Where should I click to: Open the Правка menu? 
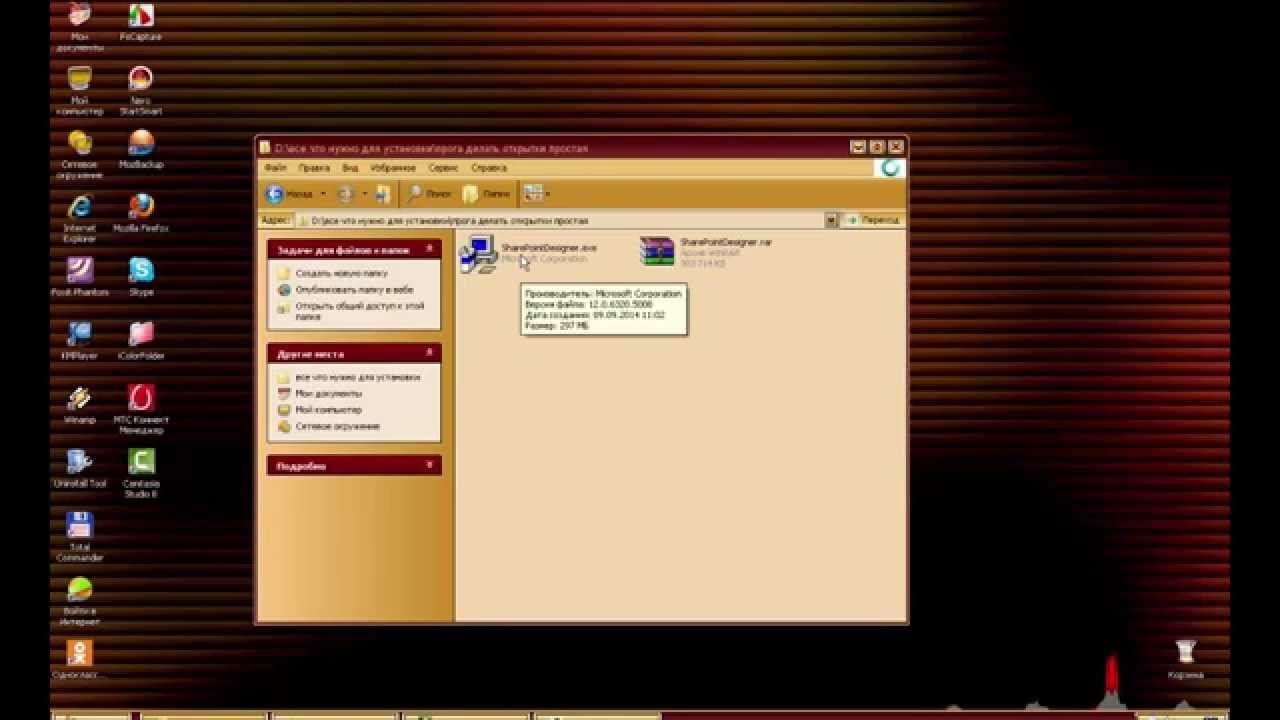click(x=314, y=168)
